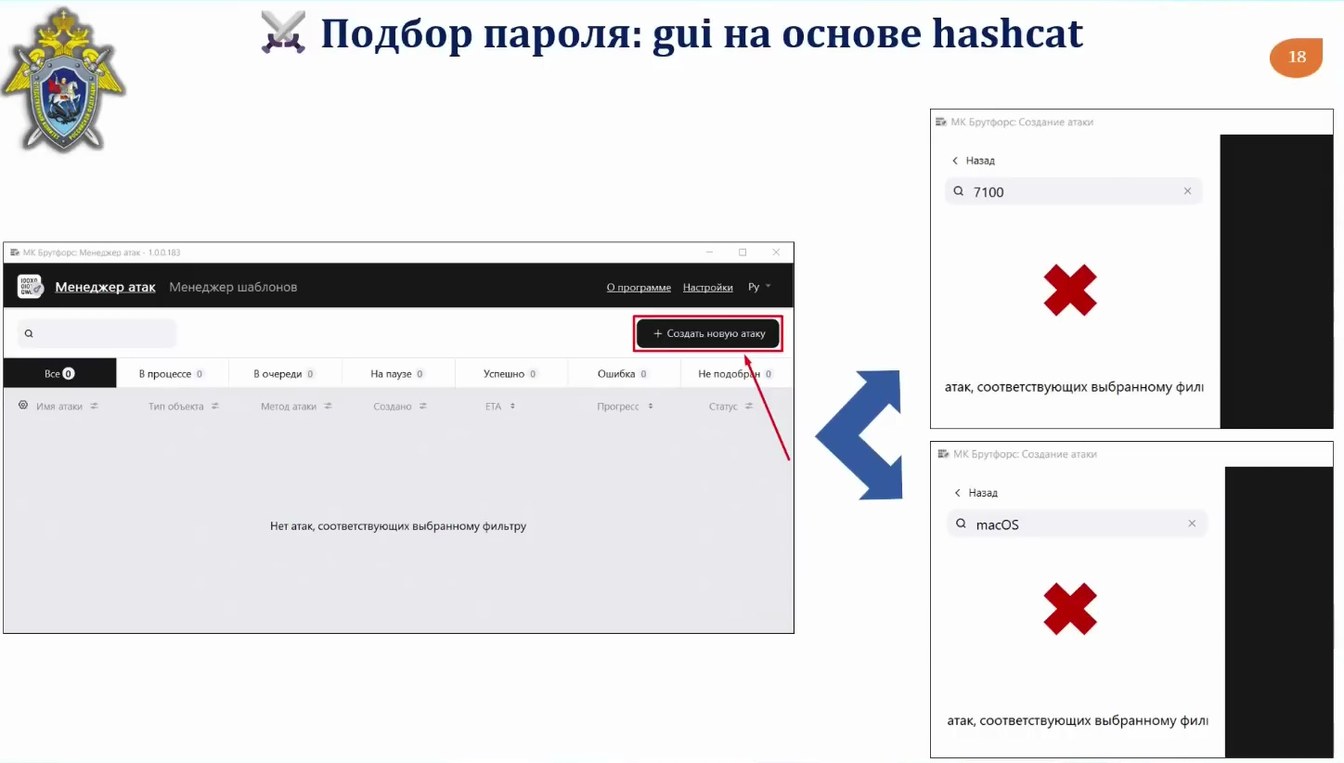Select the Все filter tab
Image resolution: width=1344 pixels, height=763 pixels.
pos(60,373)
